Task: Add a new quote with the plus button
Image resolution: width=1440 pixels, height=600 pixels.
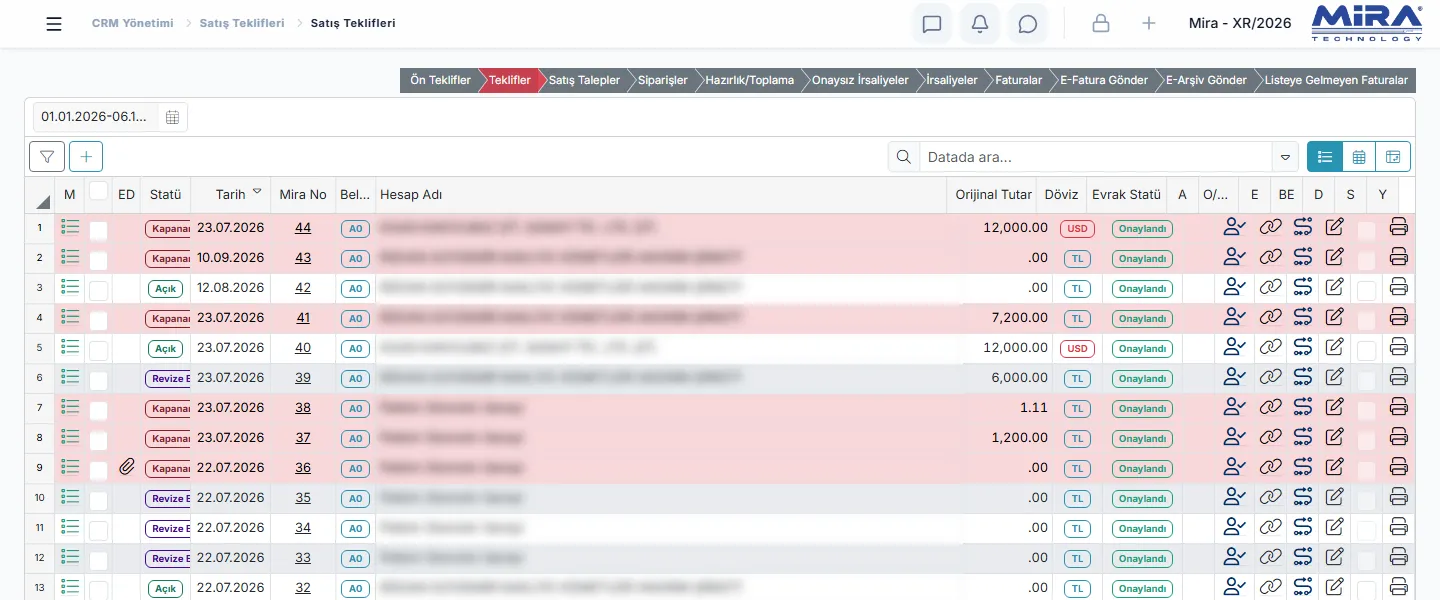Action: (x=86, y=156)
